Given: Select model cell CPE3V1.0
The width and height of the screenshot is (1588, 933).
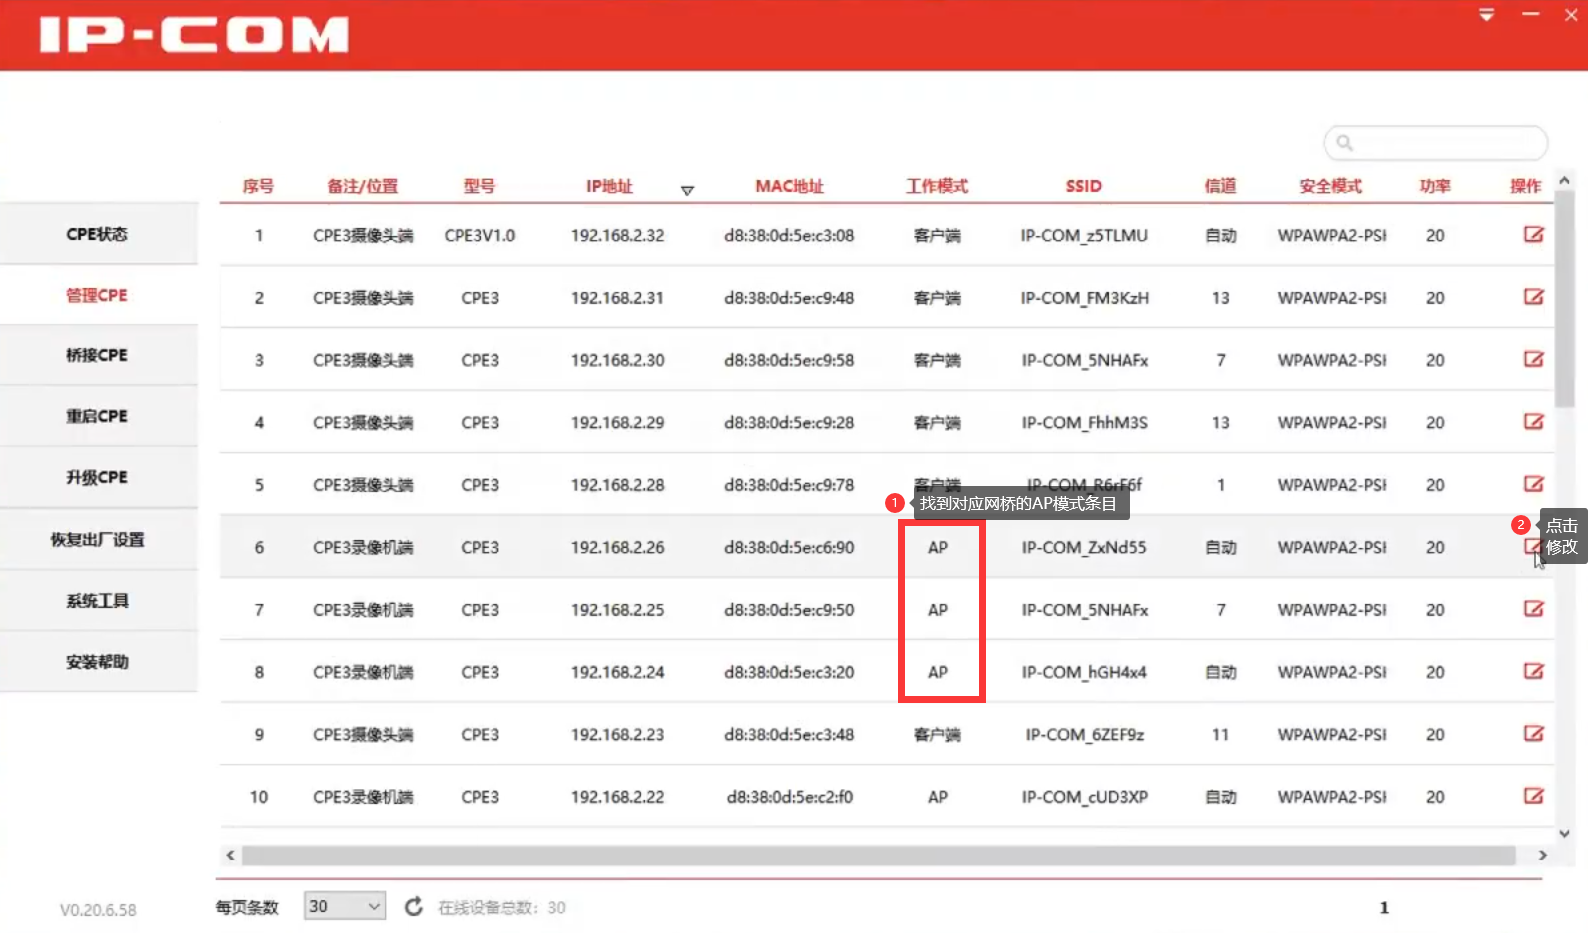Looking at the screenshot, I should coord(480,235).
